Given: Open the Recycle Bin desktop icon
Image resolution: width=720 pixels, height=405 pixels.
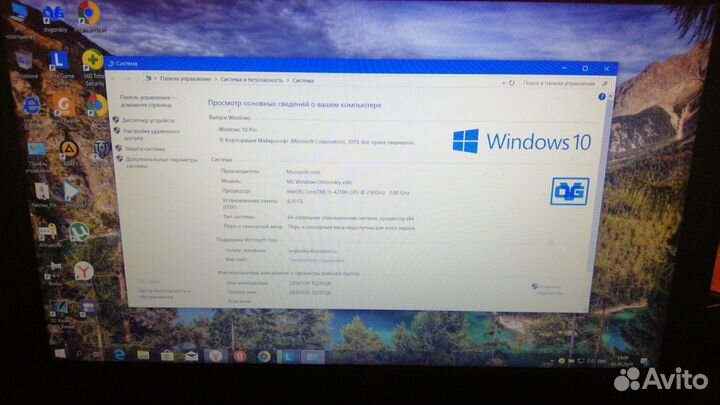Looking at the screenshot, I should (x=24, y=64).
